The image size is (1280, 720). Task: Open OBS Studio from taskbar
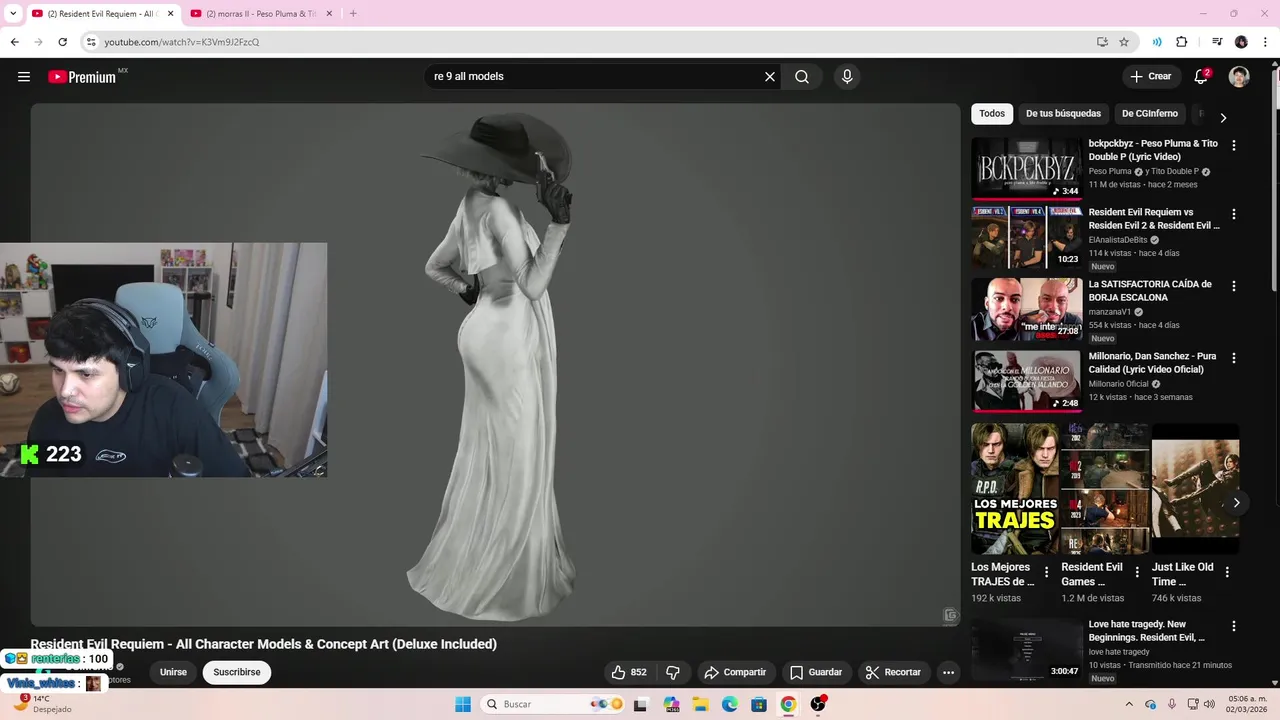coord(818,704)
